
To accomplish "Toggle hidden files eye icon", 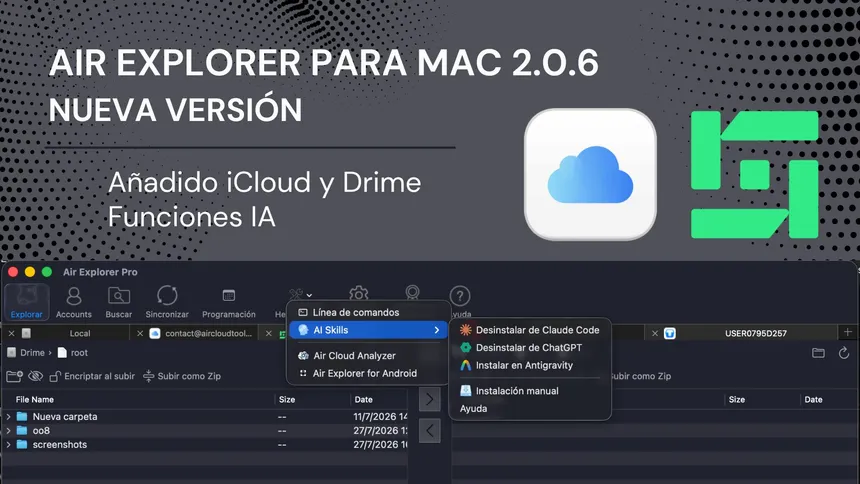I will point(36,376).
